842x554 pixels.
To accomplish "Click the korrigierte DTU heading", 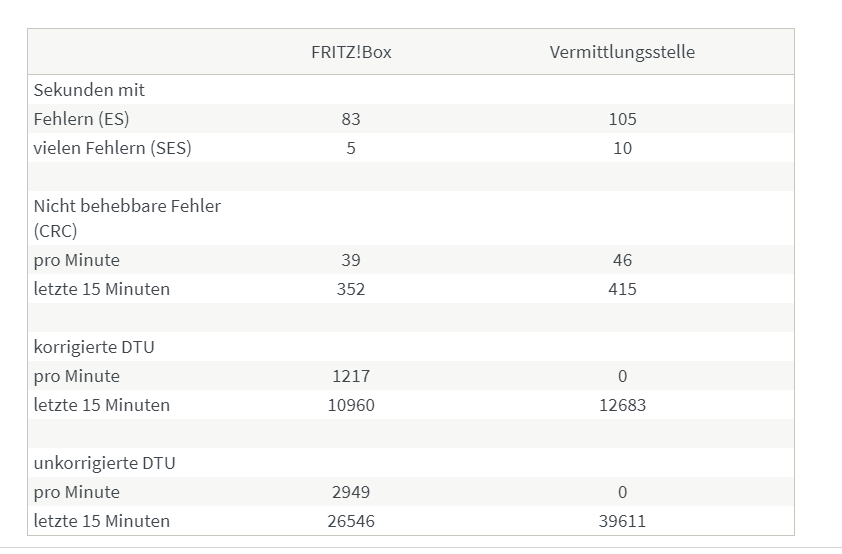I will point(94,347).
